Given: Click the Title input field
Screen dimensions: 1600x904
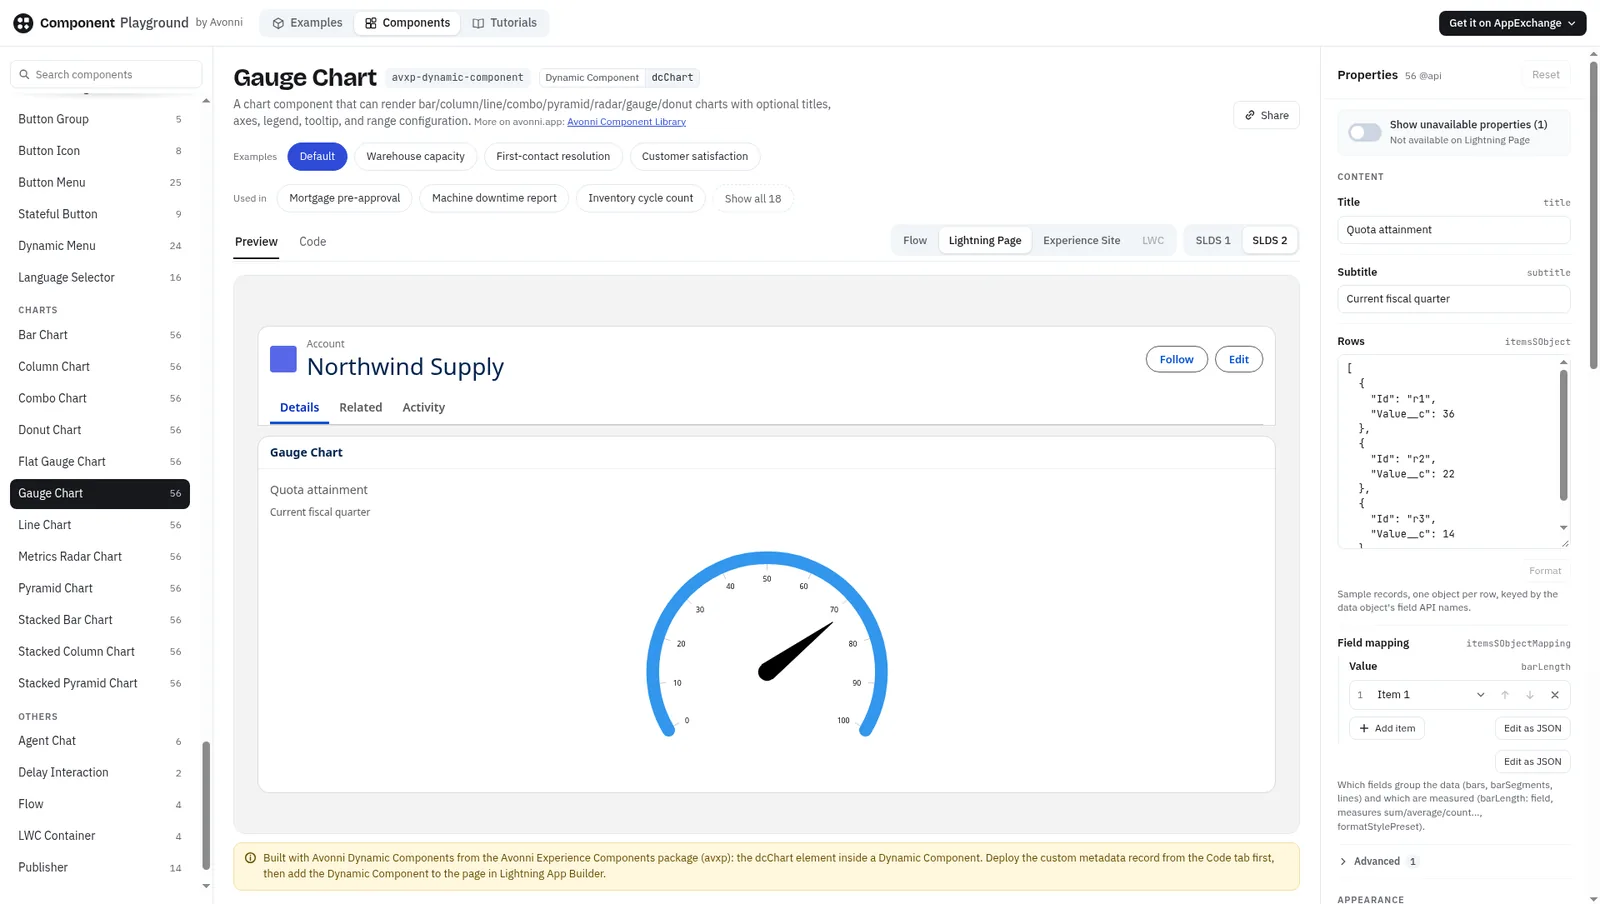Looking at the screenshot, I should click(1453, 230).
